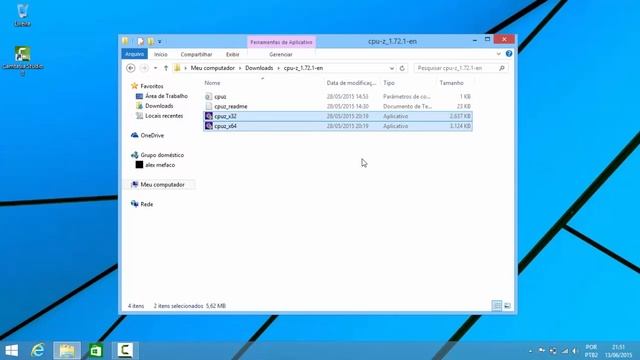Click the Back navigation arrow
The height and width of the screenshot is (360, 640).
(131, 68)
